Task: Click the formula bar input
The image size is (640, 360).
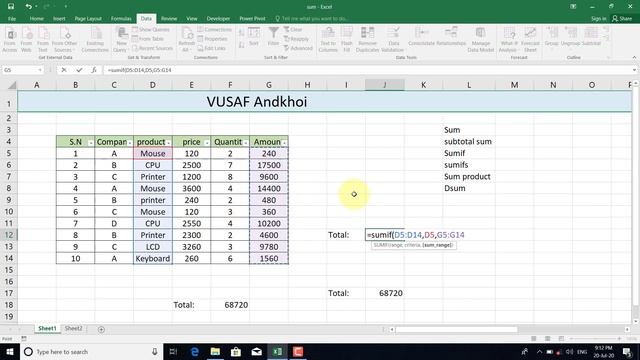Action: pos(367,70)
